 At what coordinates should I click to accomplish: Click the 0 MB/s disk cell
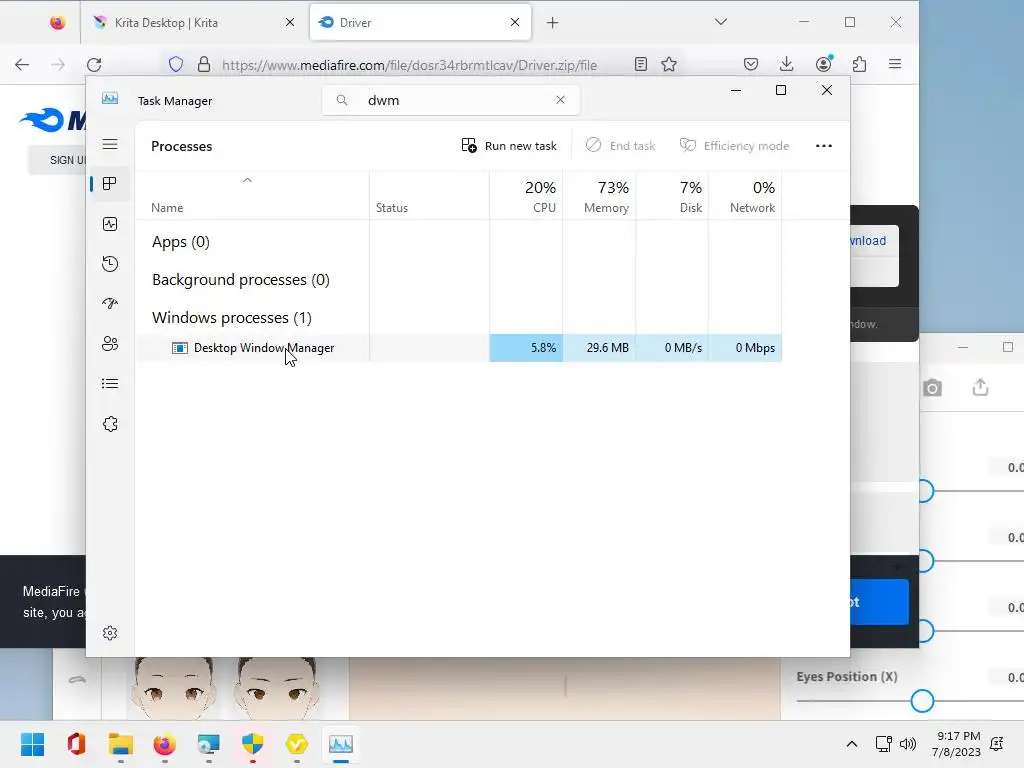pos(673,348)
